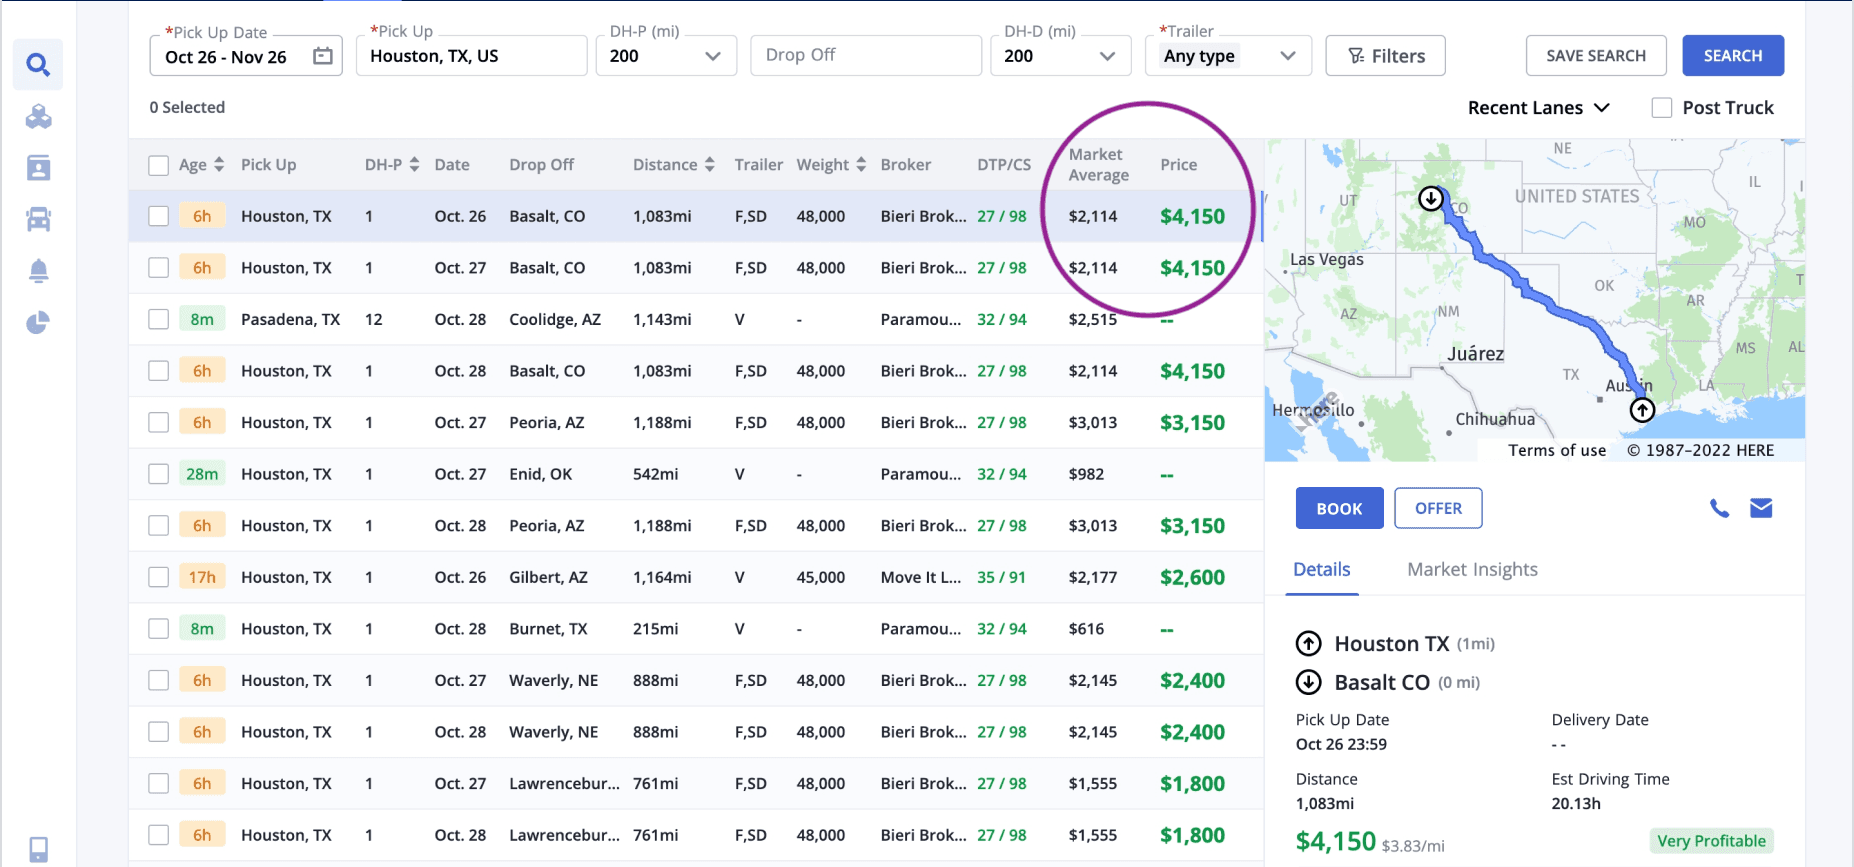Select the Details tab
Viewport: 1854px width, 867px height.
[x=1321, y=569]
